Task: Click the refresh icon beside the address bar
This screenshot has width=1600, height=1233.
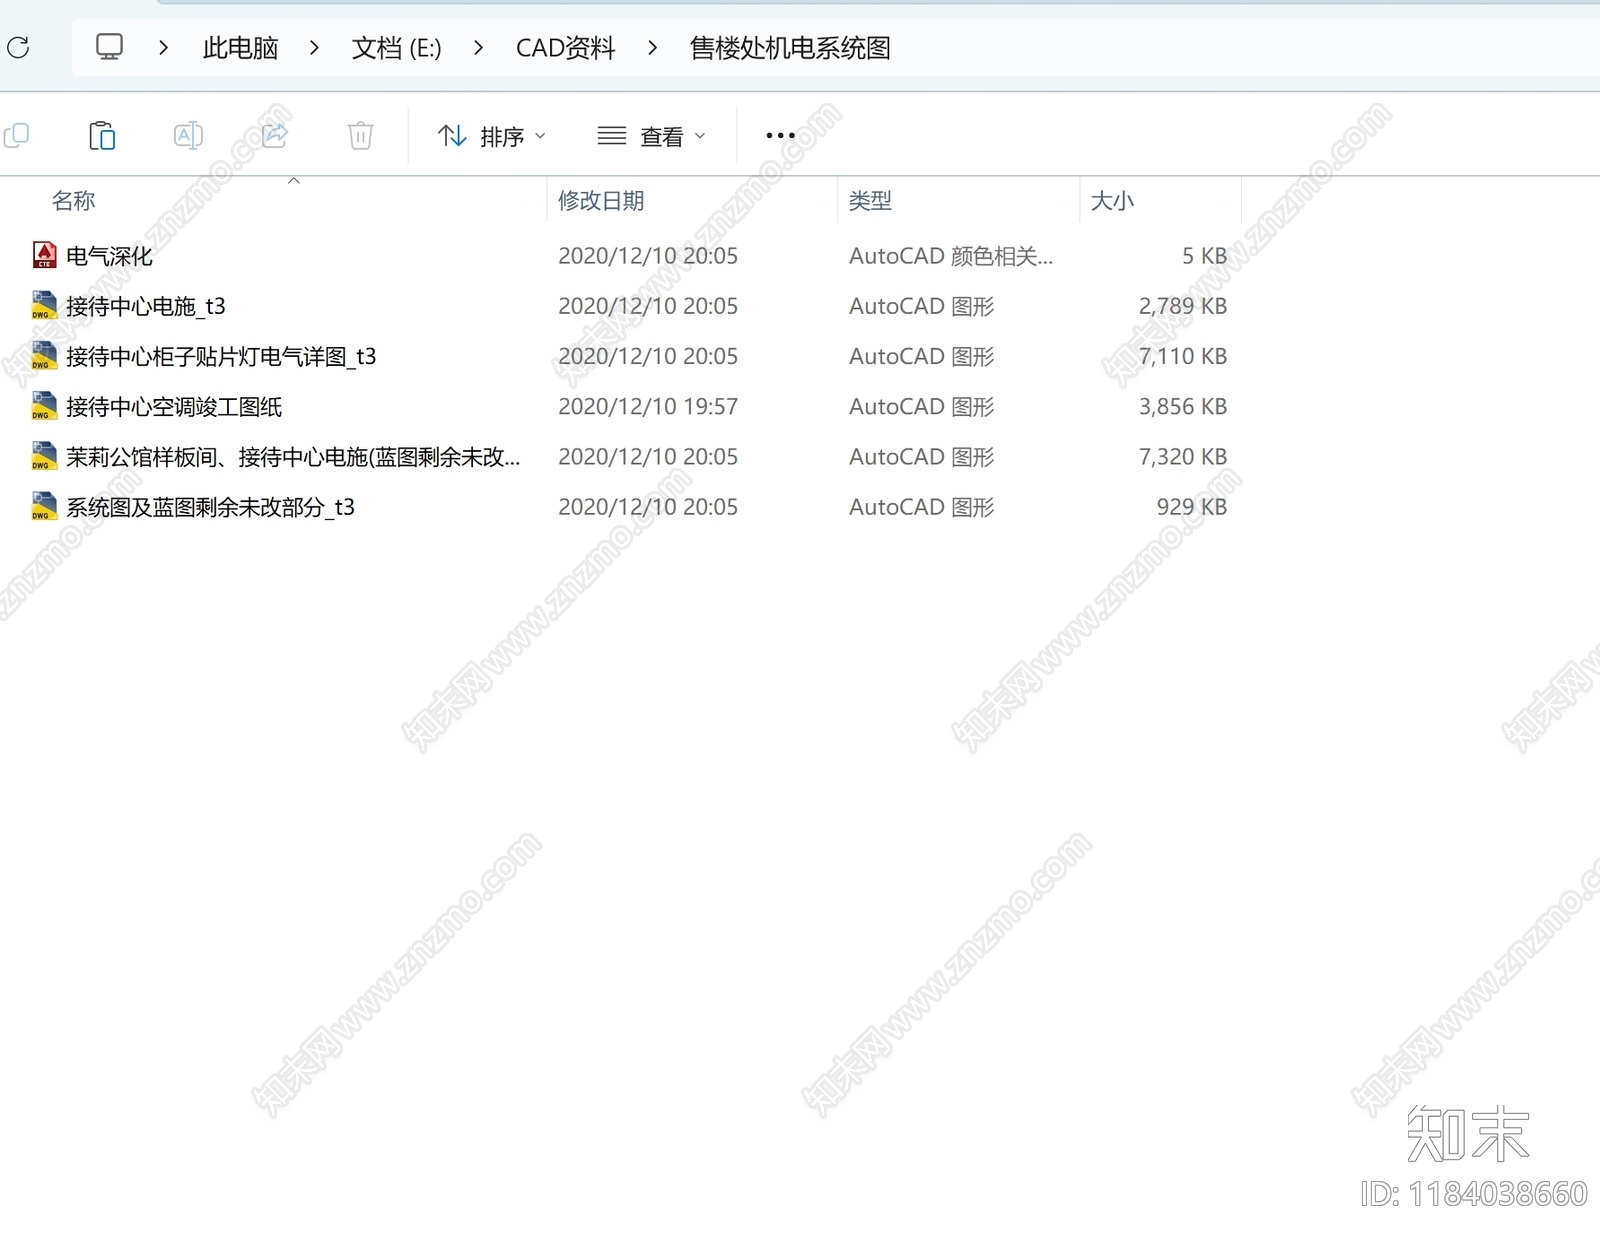Action: [18, 47]
